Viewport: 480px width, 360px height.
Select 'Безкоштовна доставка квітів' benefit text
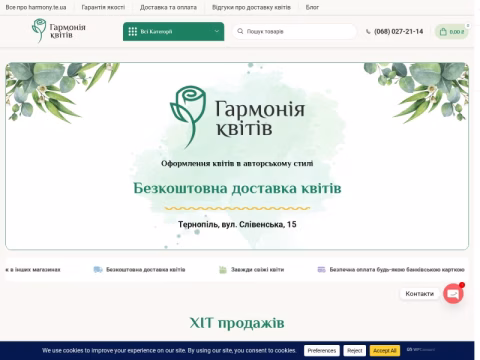(146, 269)
